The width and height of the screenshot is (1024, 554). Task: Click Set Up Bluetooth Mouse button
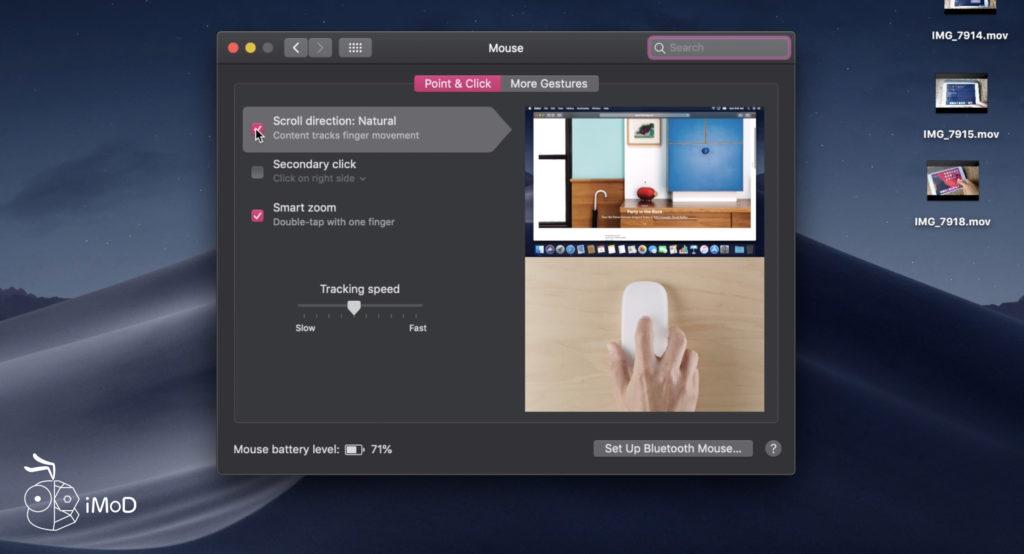pyautogui.click(x=673, y=449)
